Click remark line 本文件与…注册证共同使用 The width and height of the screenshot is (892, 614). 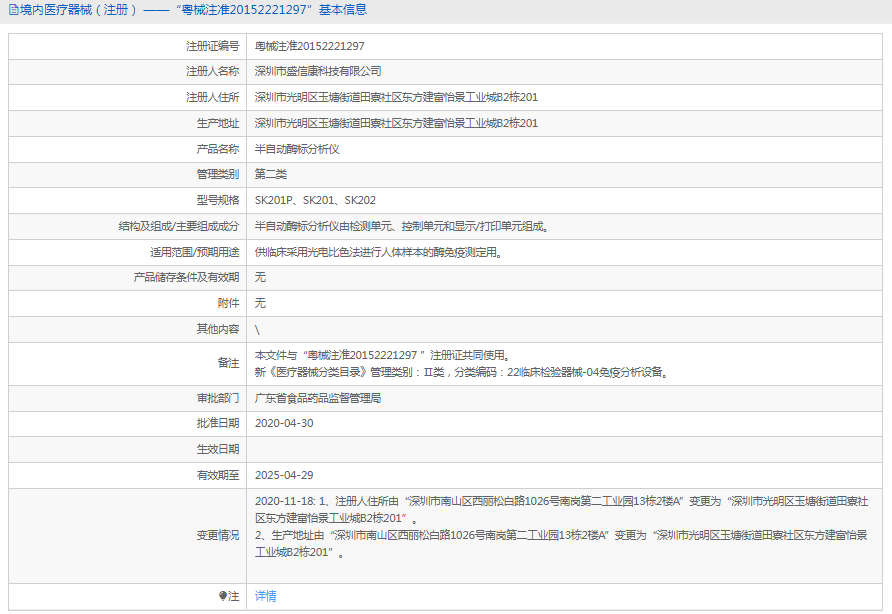(x=383, y=355)
